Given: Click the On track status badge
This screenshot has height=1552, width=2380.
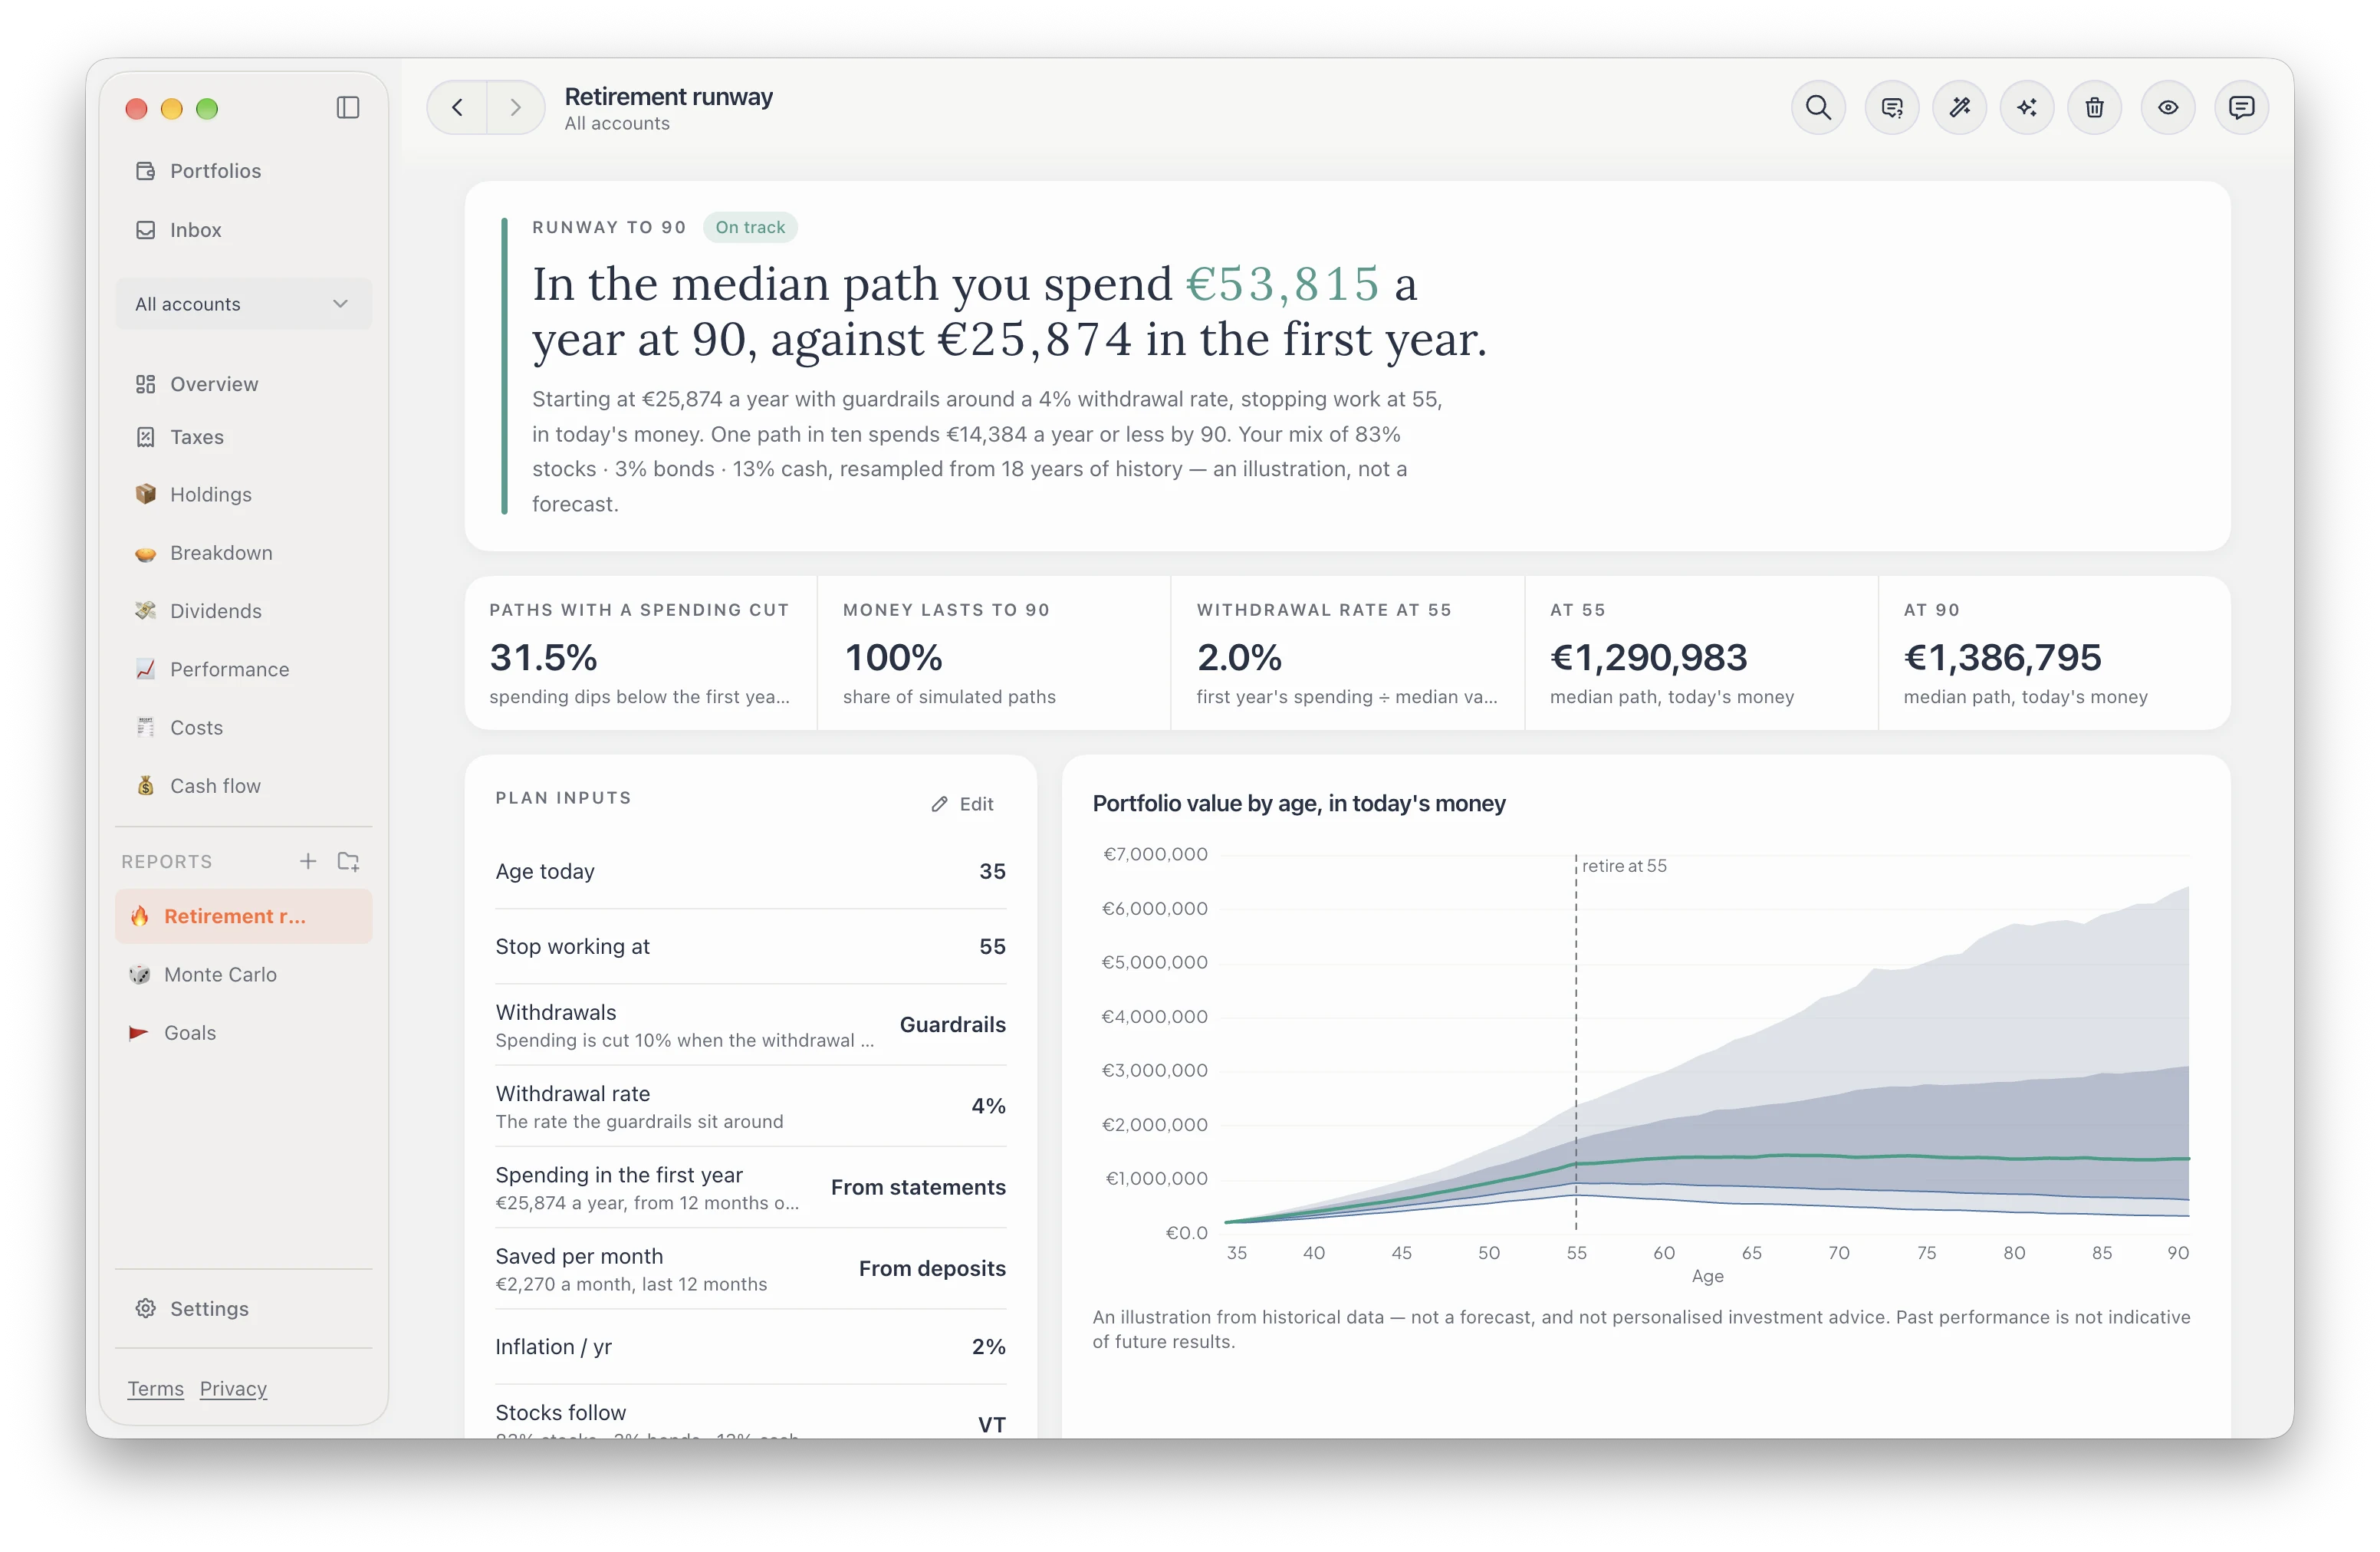Looking at the screenshot, I should (750, 227).
